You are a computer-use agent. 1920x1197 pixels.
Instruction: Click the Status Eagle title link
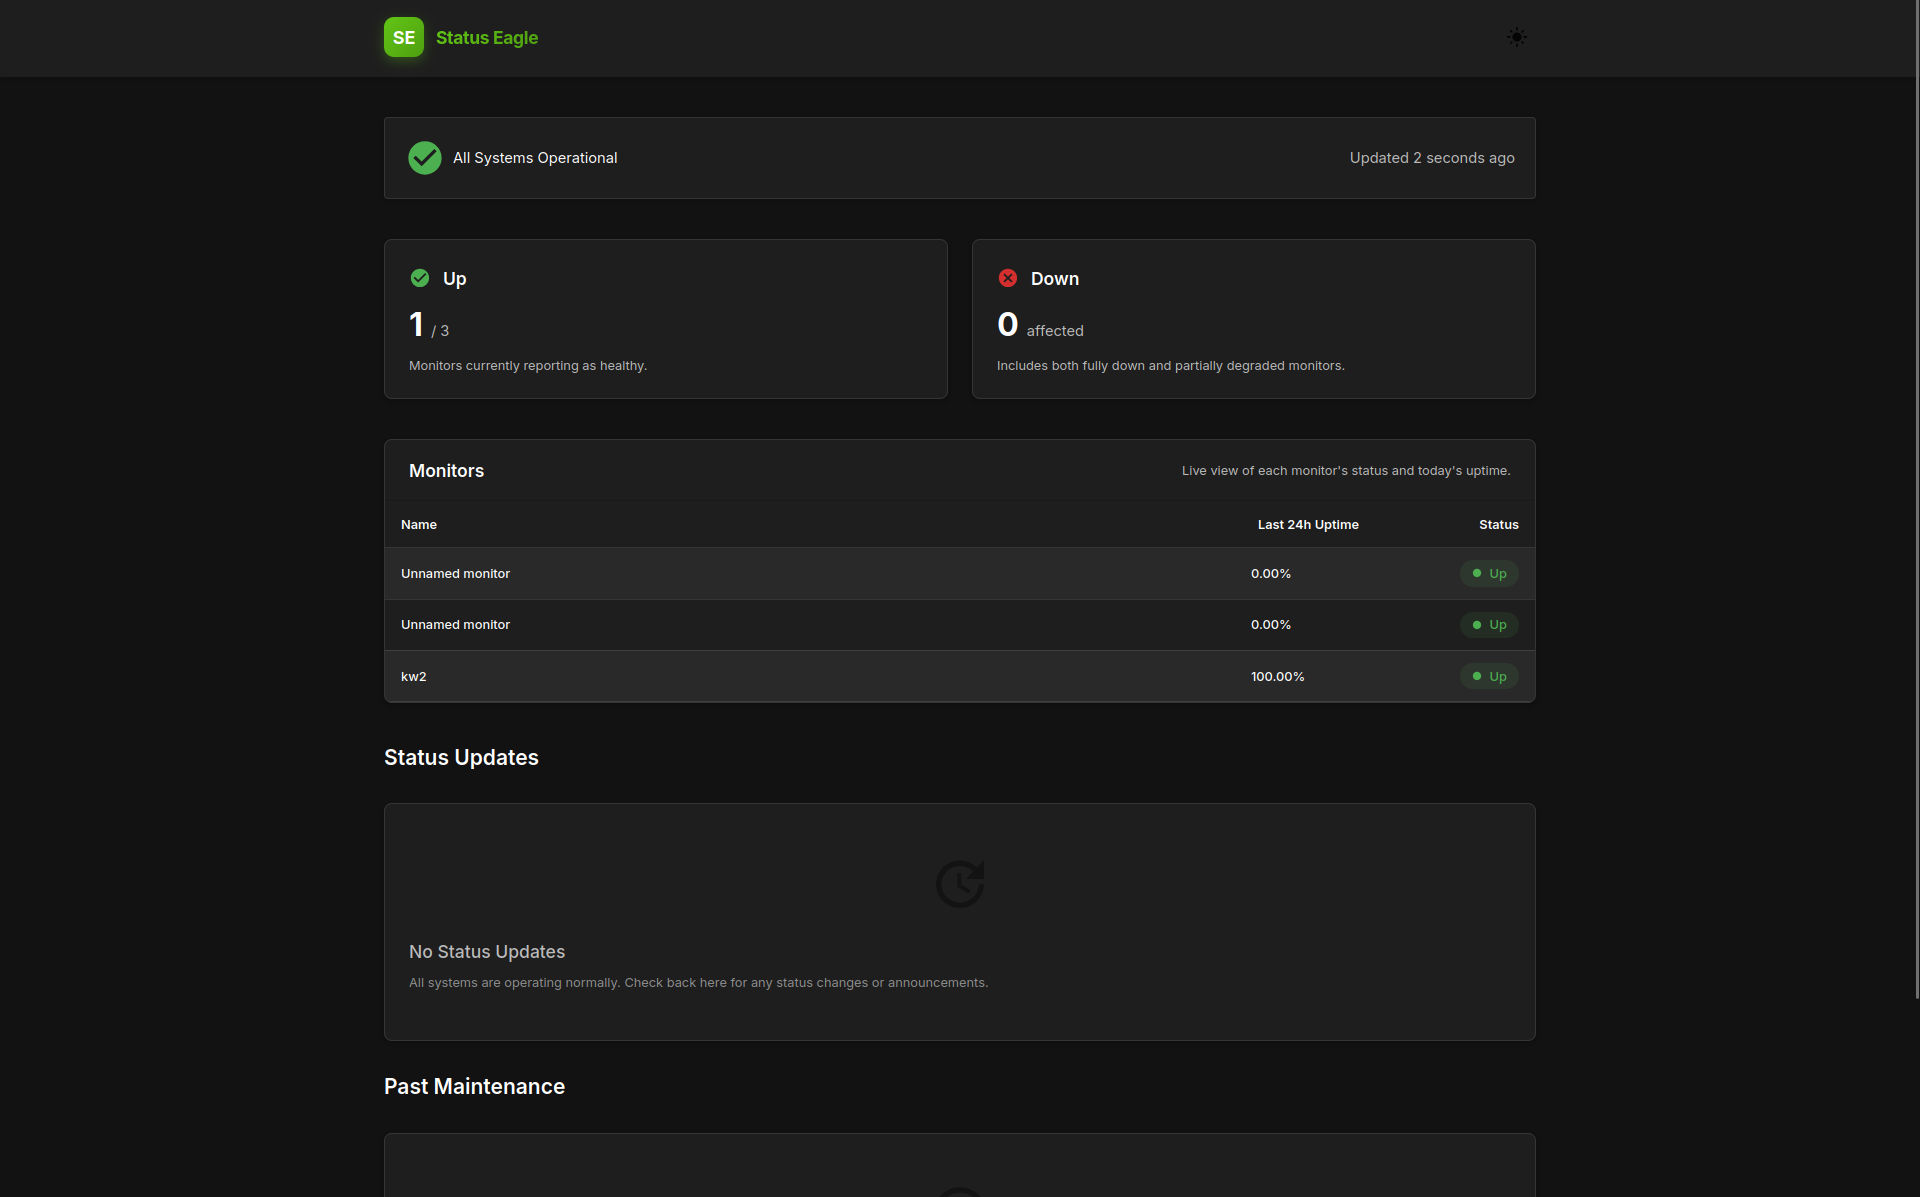(x=486, y=37)
